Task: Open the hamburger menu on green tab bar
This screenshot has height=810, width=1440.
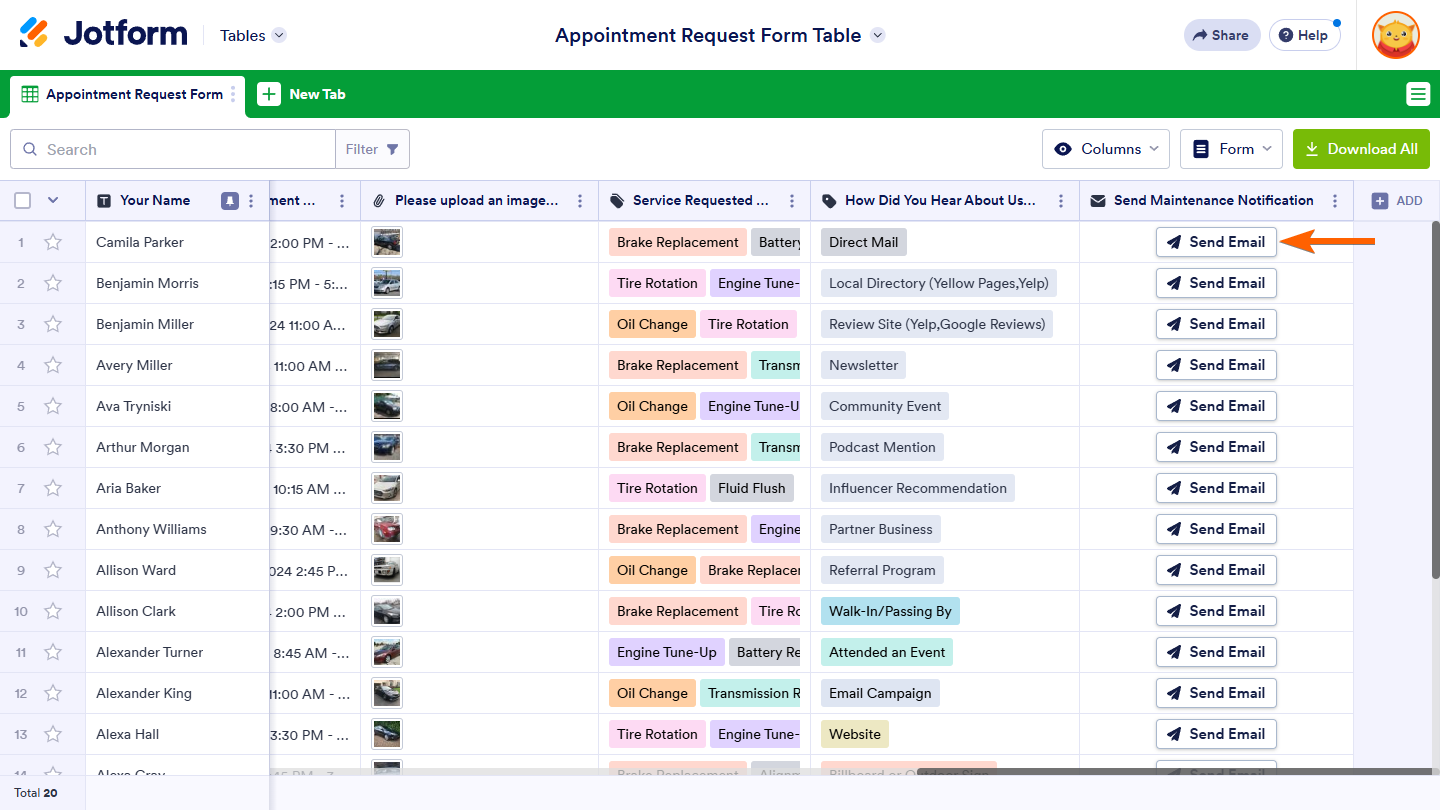Action: pos(1418,94)
